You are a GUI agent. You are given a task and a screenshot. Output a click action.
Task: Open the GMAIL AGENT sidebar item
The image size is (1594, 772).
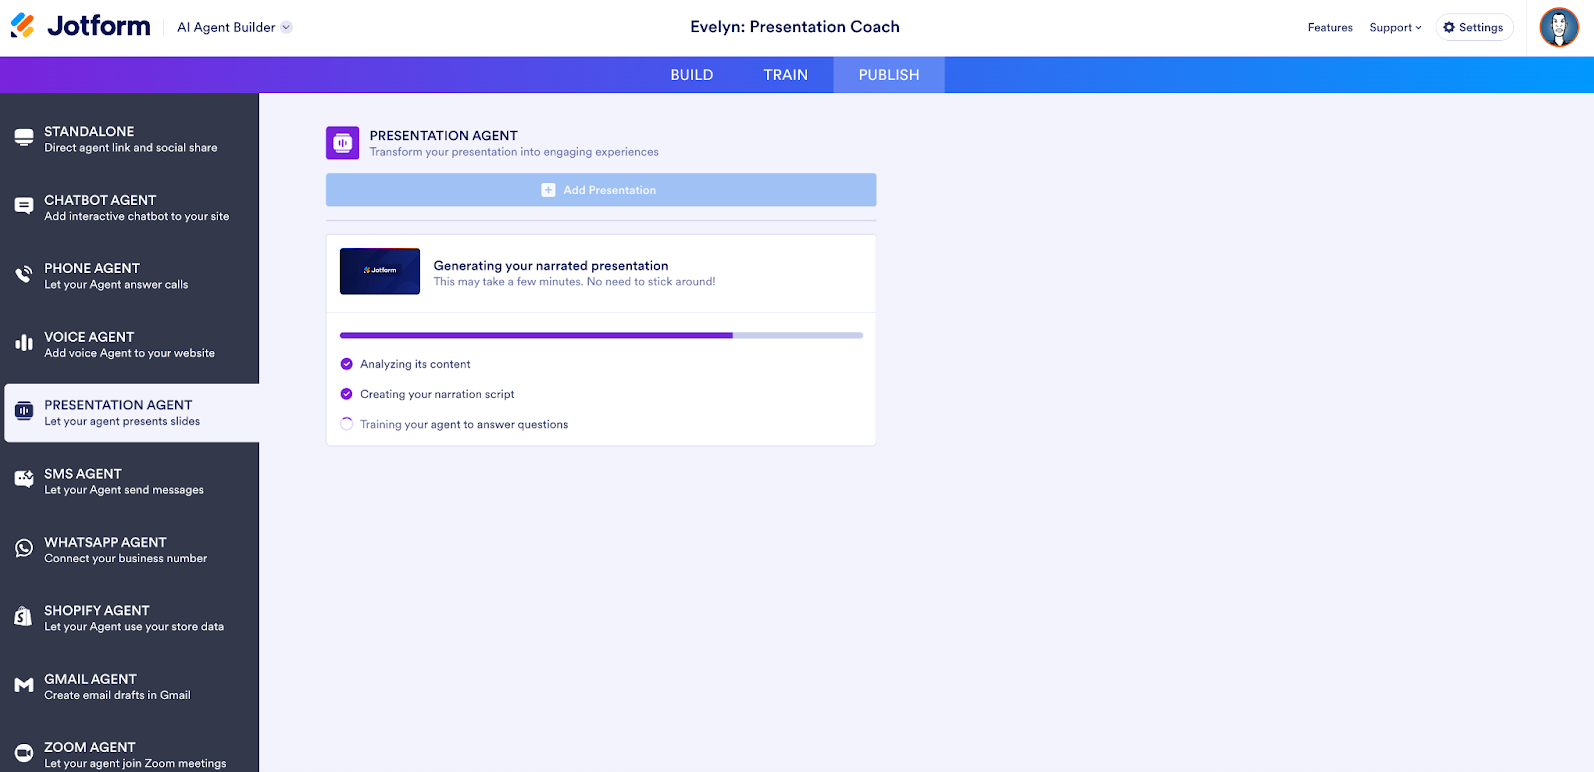pos(130,686)
